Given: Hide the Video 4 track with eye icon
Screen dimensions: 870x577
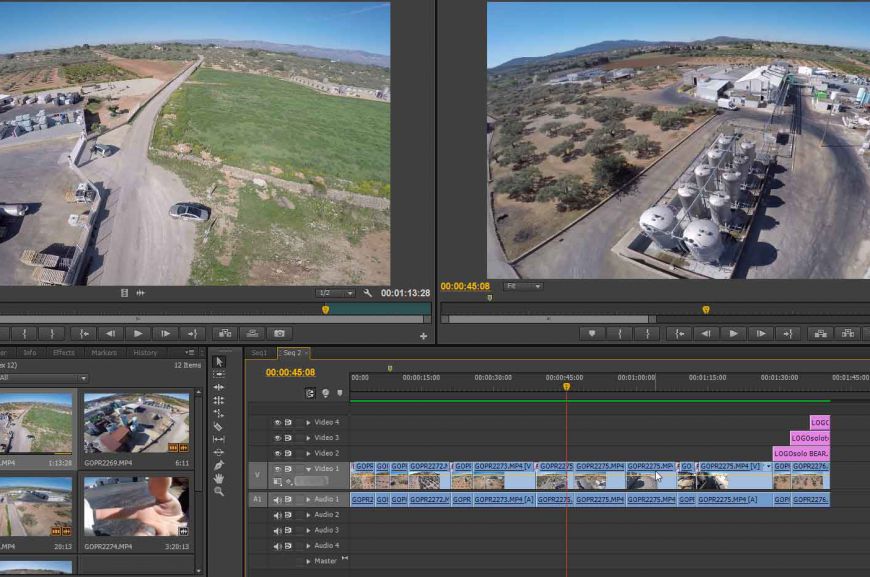Looking at the screenshot, I should (x=278, y=422).
